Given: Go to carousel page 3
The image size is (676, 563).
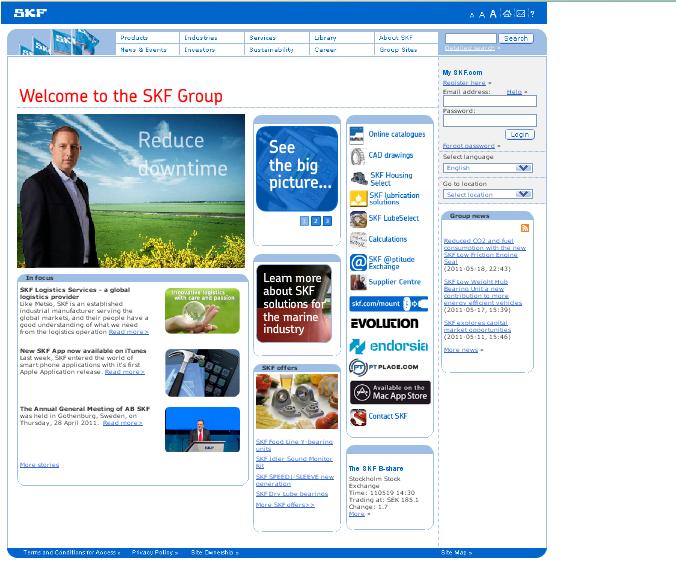Looking at the screenshot, I should coord(327,221).
